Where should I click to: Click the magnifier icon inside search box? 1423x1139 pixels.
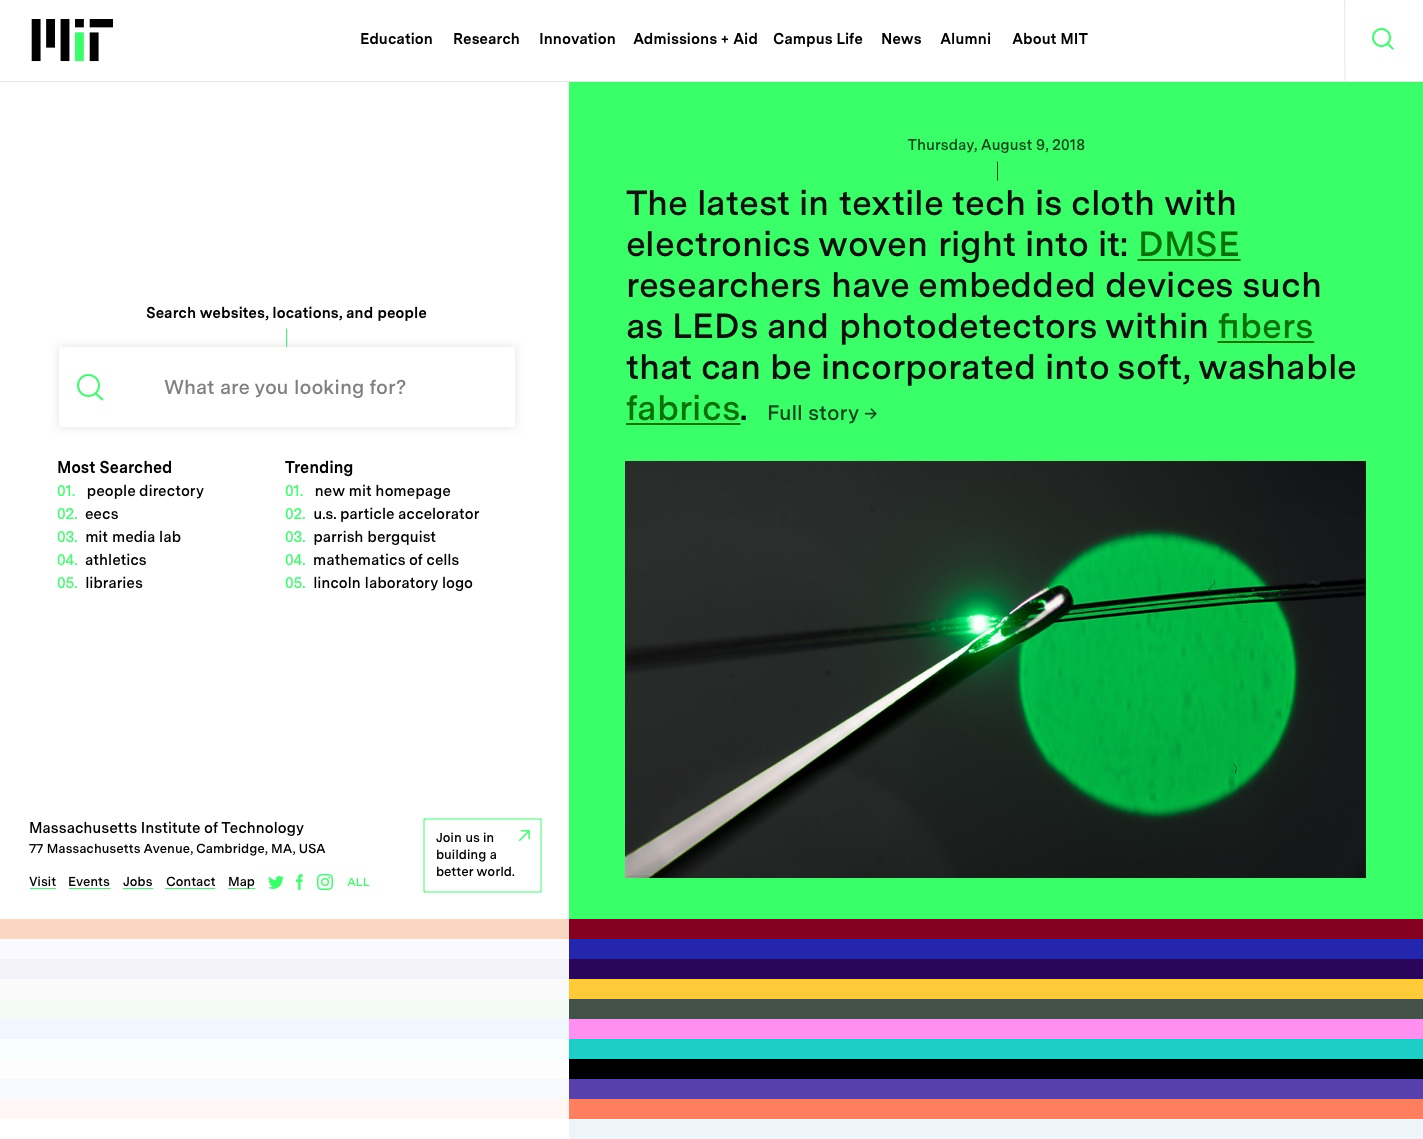(90, 387)
